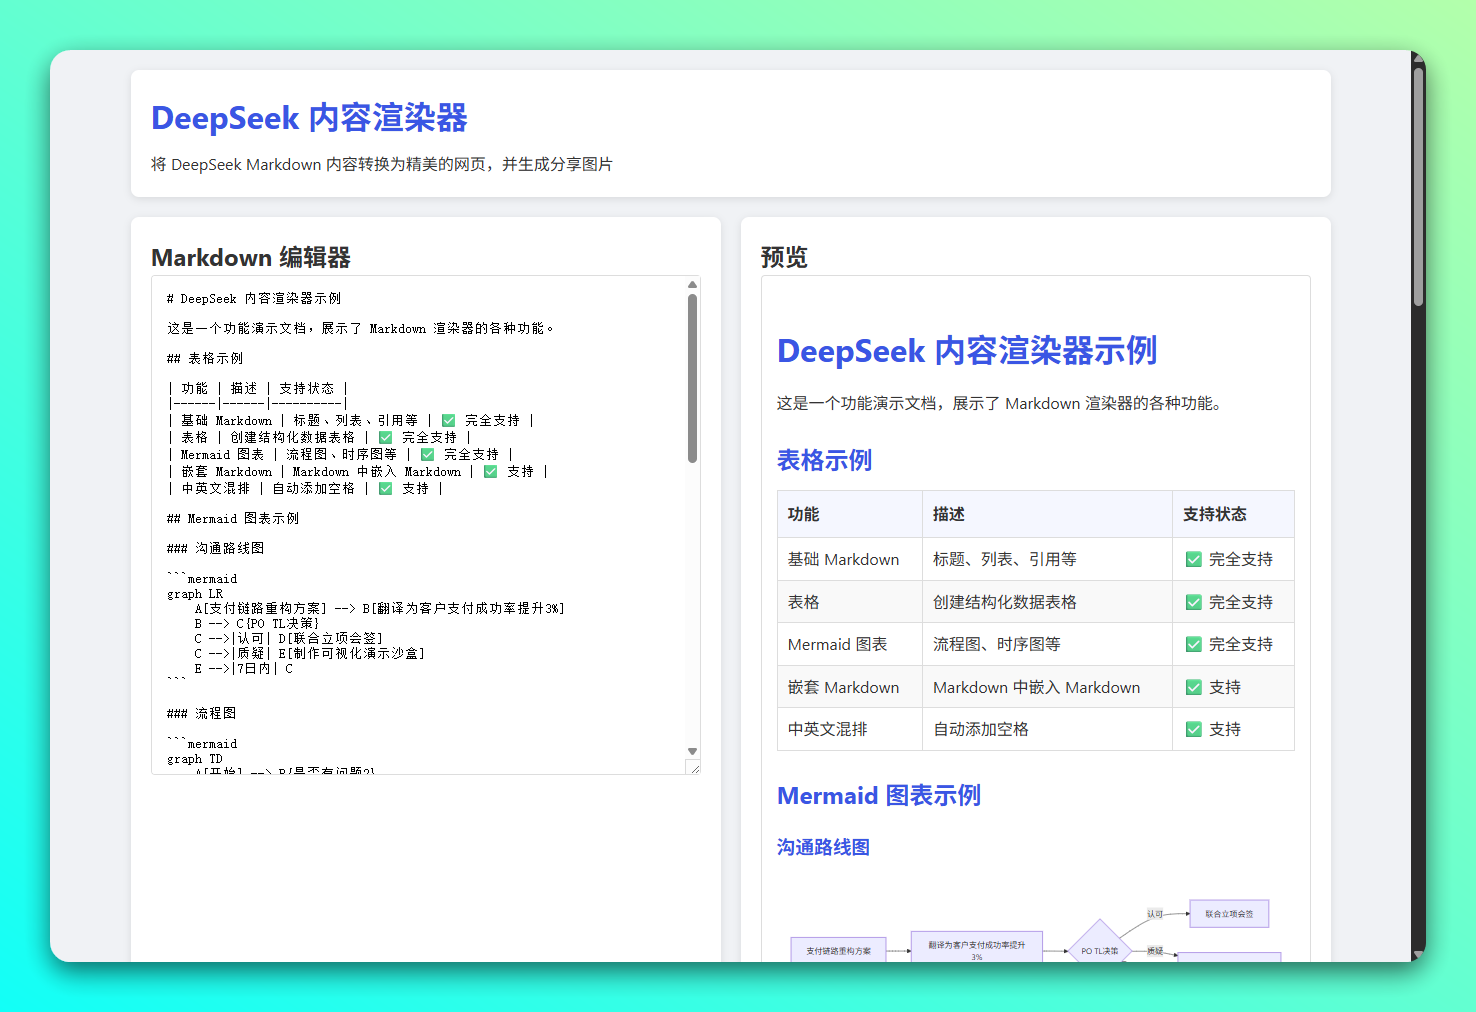Click editor scrollbar down arrow
1476x1012 pixels.
[692, 751]
